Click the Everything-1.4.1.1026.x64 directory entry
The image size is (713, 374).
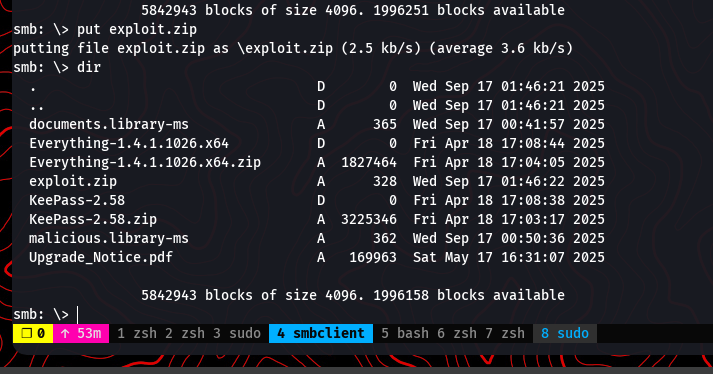point(129,143)
